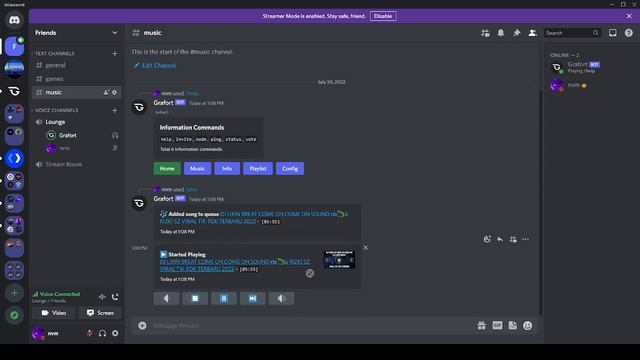The height and width of the screenshot is (360, 640).
Task: Pause the current song
Action: click(x=224, y=298)
